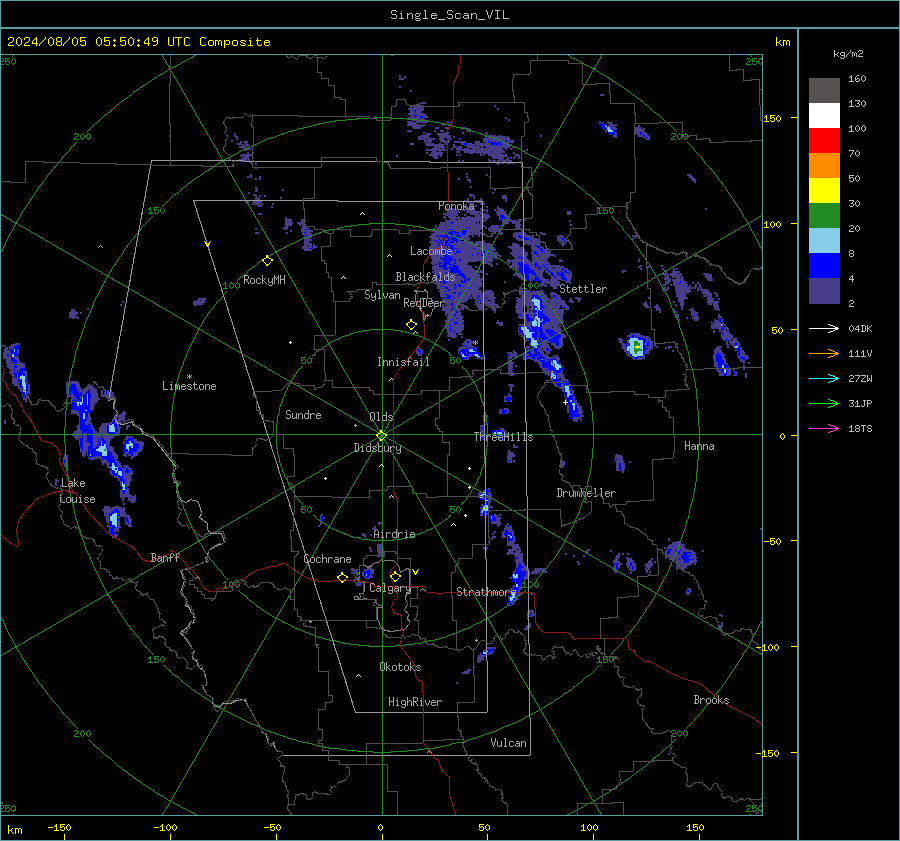Pick the light blue 8-20 legend block
Image resolution: width=900 pixels, height=841 pixels.
pyautogui.click(x=824, y=241)
